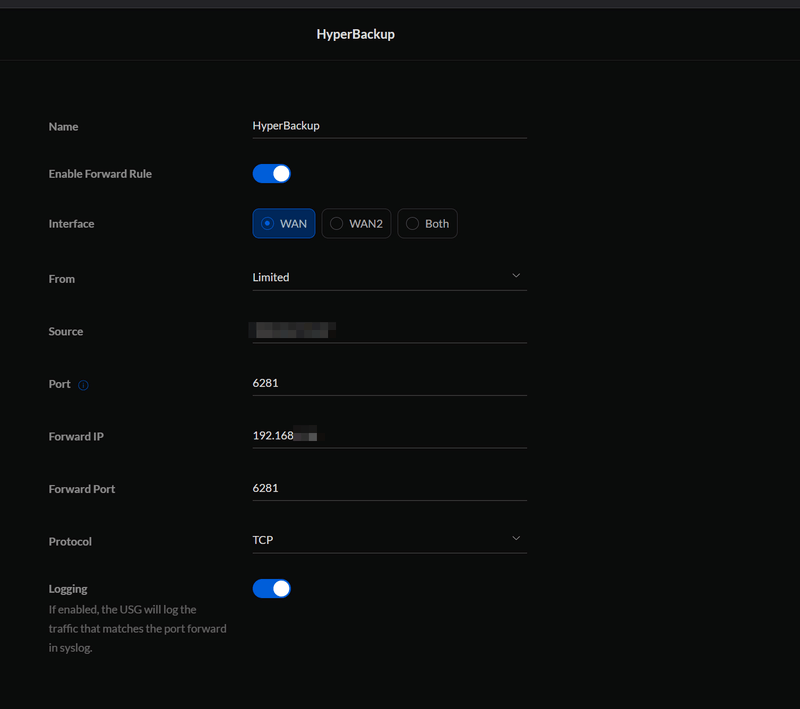
Task: Select the Both interface option
Action: pyautogui.click(x=427, y=223)
